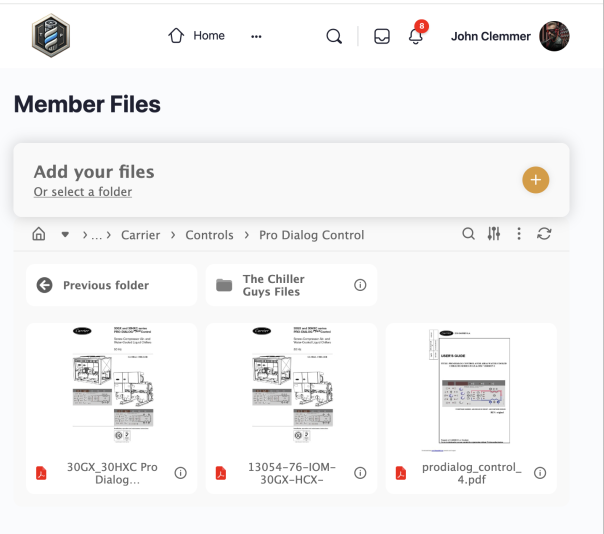Click PDF icon of 30GX_30HXC Pro Dialog

41,473
